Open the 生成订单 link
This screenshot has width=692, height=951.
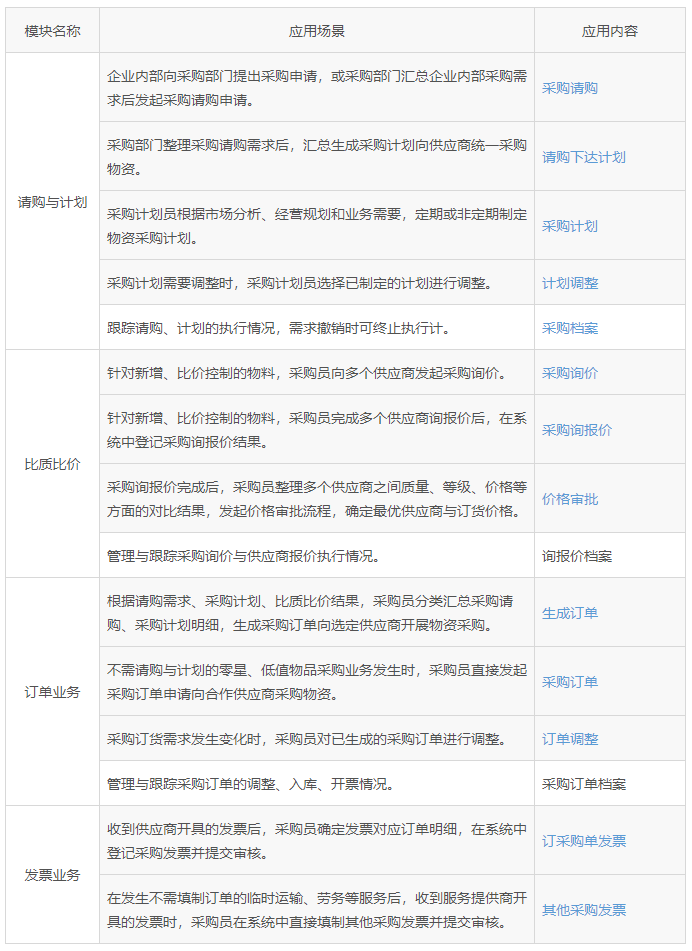point(569,613)
